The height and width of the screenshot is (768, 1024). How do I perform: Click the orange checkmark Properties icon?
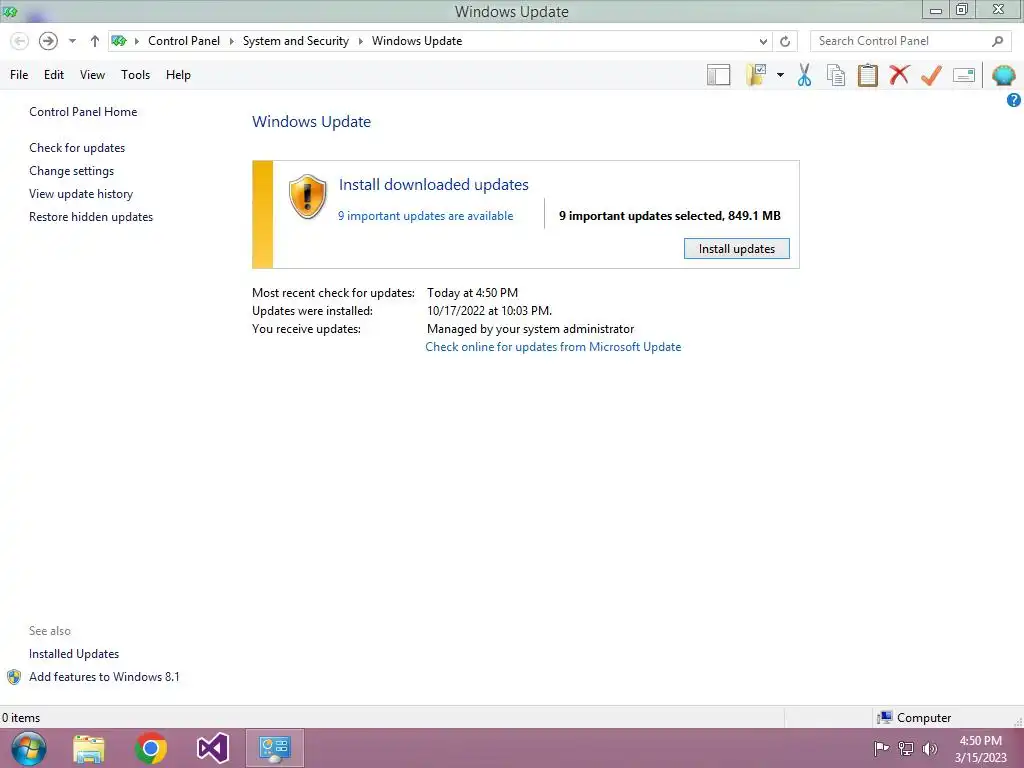[x=931, y=75]
